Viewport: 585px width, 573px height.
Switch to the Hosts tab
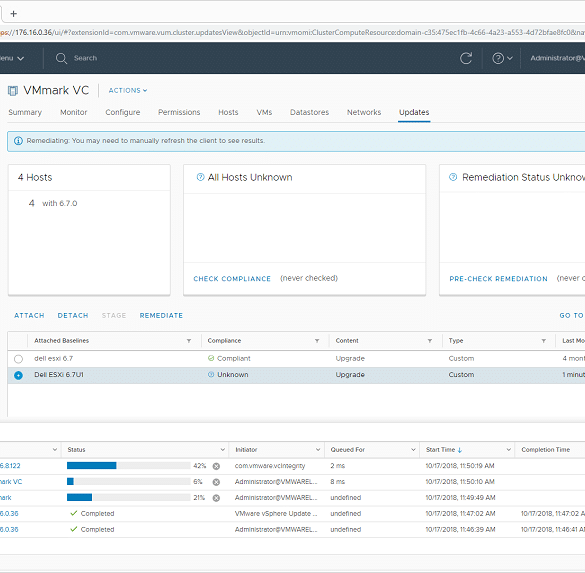228,112
